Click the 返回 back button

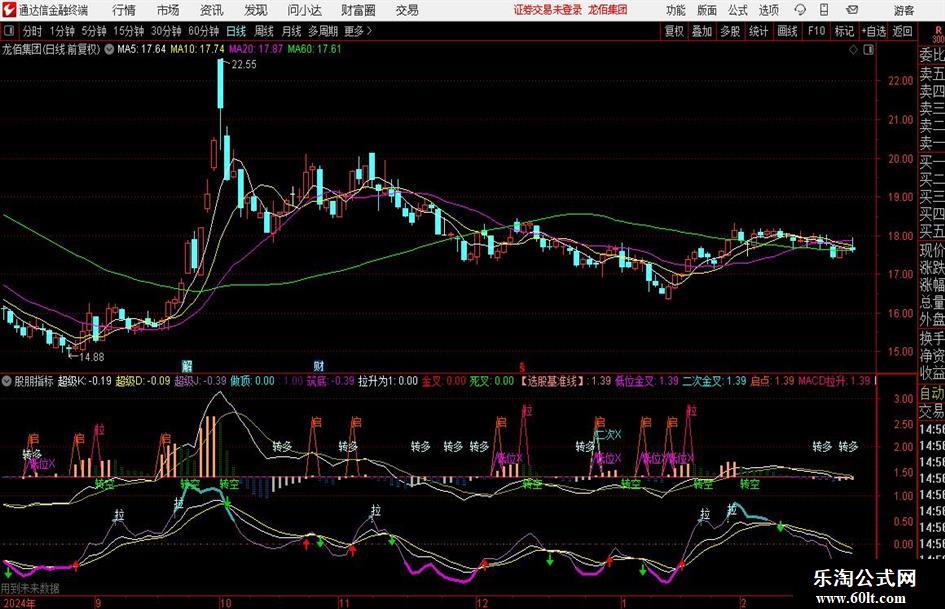pos(902,31)
